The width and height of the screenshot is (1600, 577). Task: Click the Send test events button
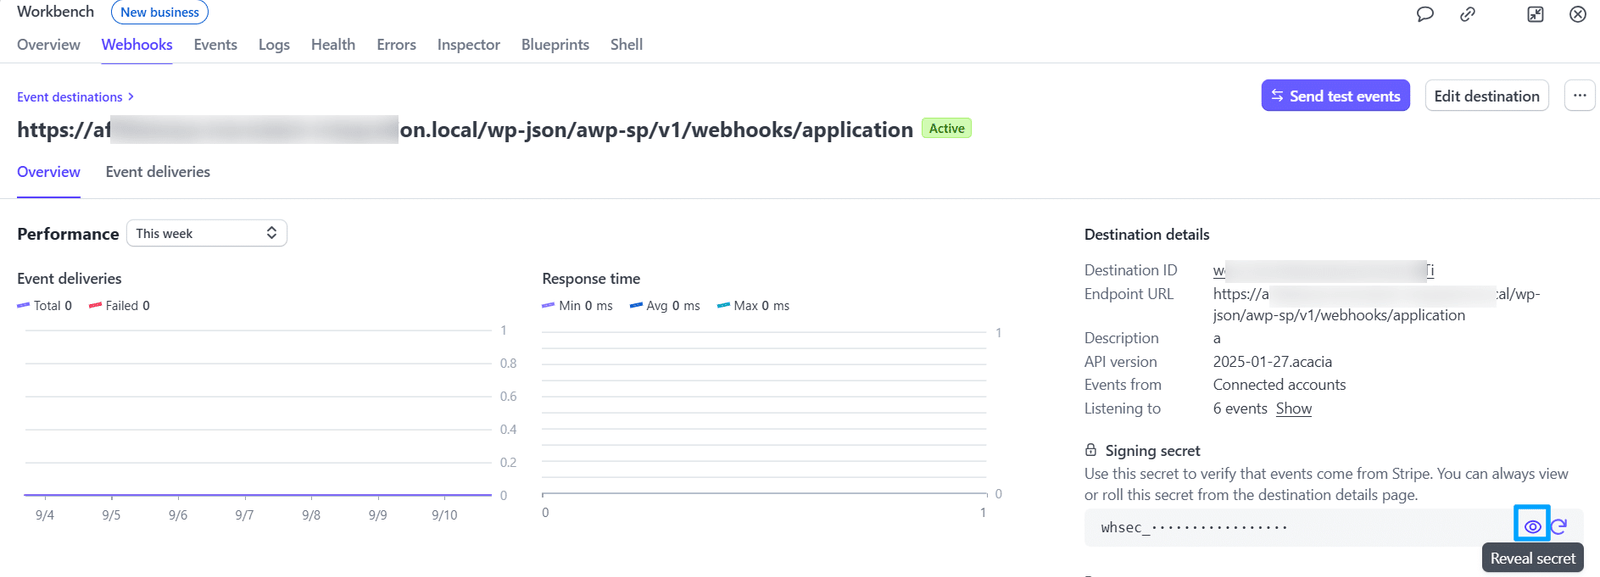click(1335, 96)
